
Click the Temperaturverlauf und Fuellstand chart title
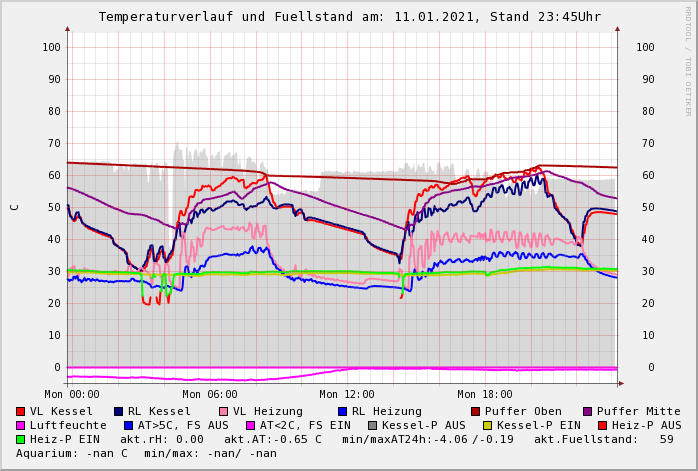pos(349,17)
